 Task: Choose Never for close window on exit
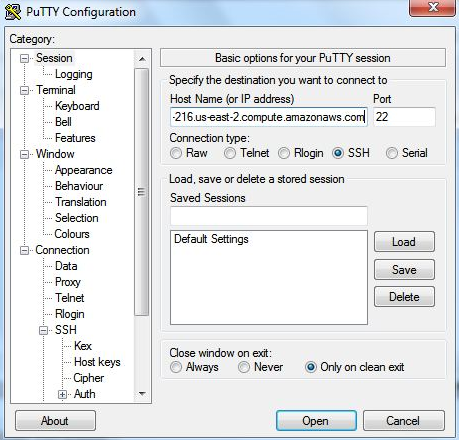tap(244, 367)
